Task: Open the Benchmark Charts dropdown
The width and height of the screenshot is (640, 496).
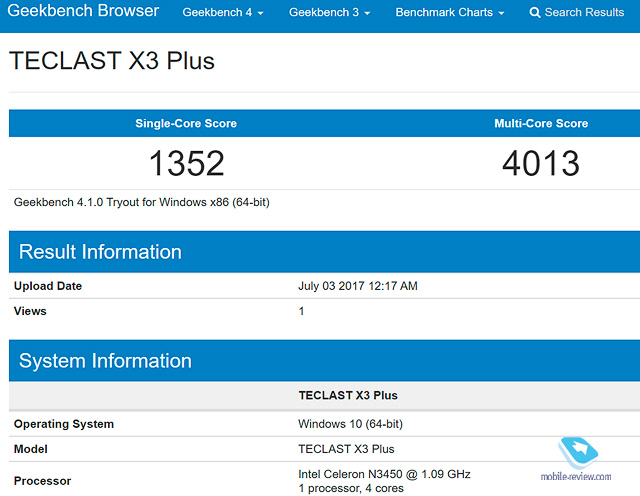Action: (x=450, y=12)
